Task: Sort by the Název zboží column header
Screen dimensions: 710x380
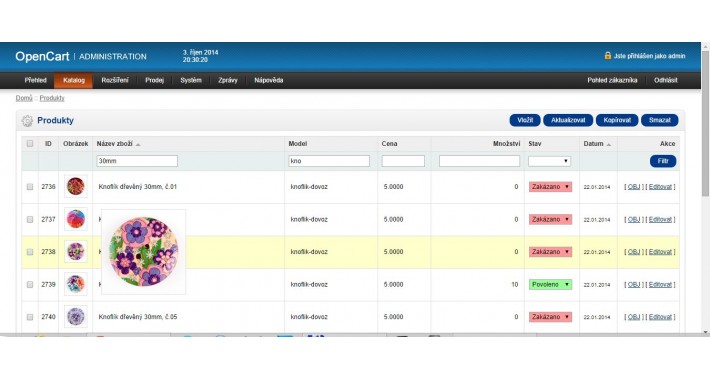Action: (115, 144)
